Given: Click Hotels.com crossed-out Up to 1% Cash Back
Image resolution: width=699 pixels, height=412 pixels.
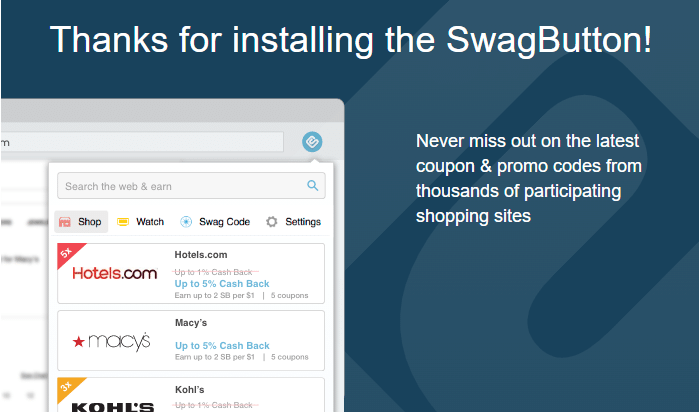Looking at the screenshot, I should pos(214,272).
